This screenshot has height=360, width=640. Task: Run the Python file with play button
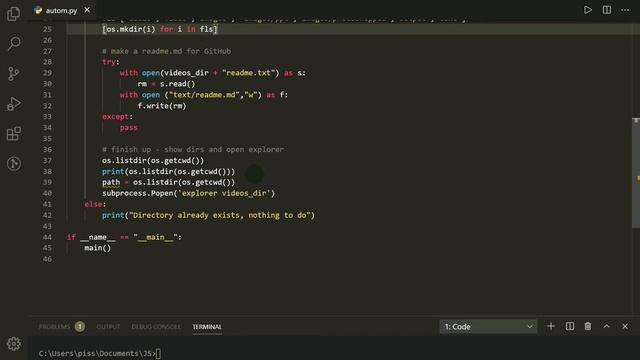coord(588,10)
